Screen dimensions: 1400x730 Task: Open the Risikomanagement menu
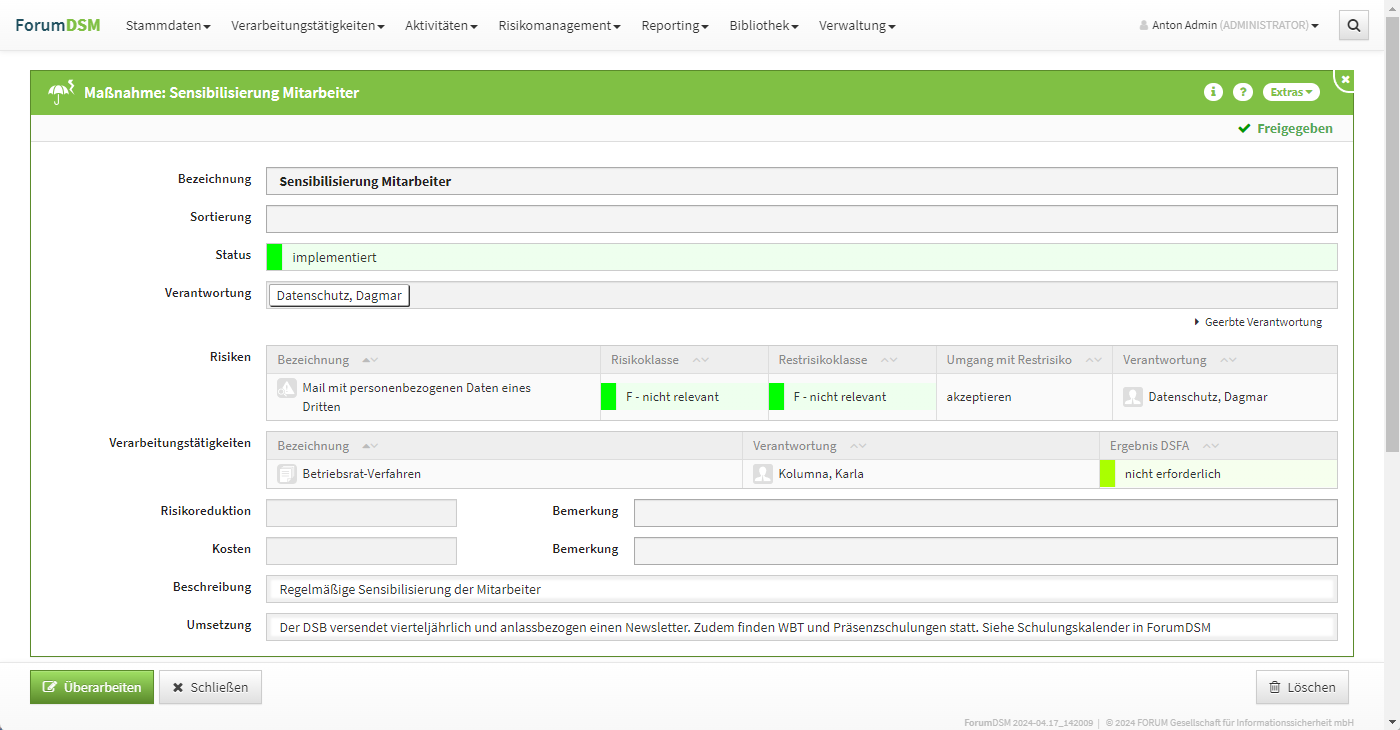point(559,26)
